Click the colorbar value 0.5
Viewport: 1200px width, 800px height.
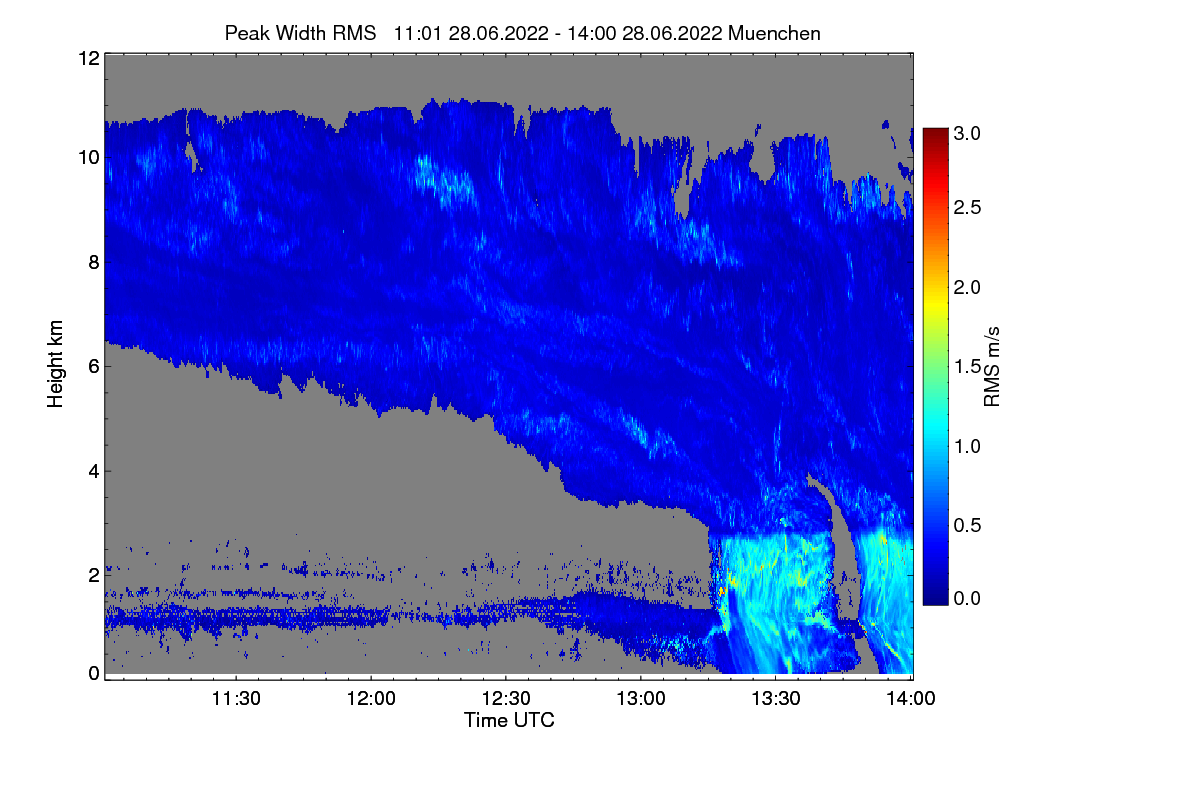pyautogui.click(x=968, y=524)
